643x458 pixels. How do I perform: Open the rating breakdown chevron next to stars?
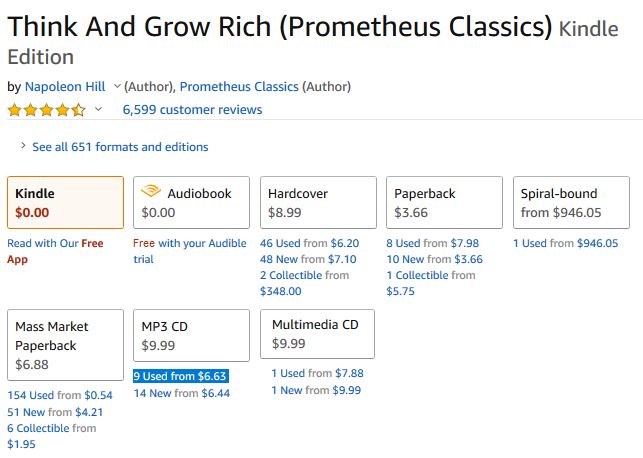coord(98,109)
